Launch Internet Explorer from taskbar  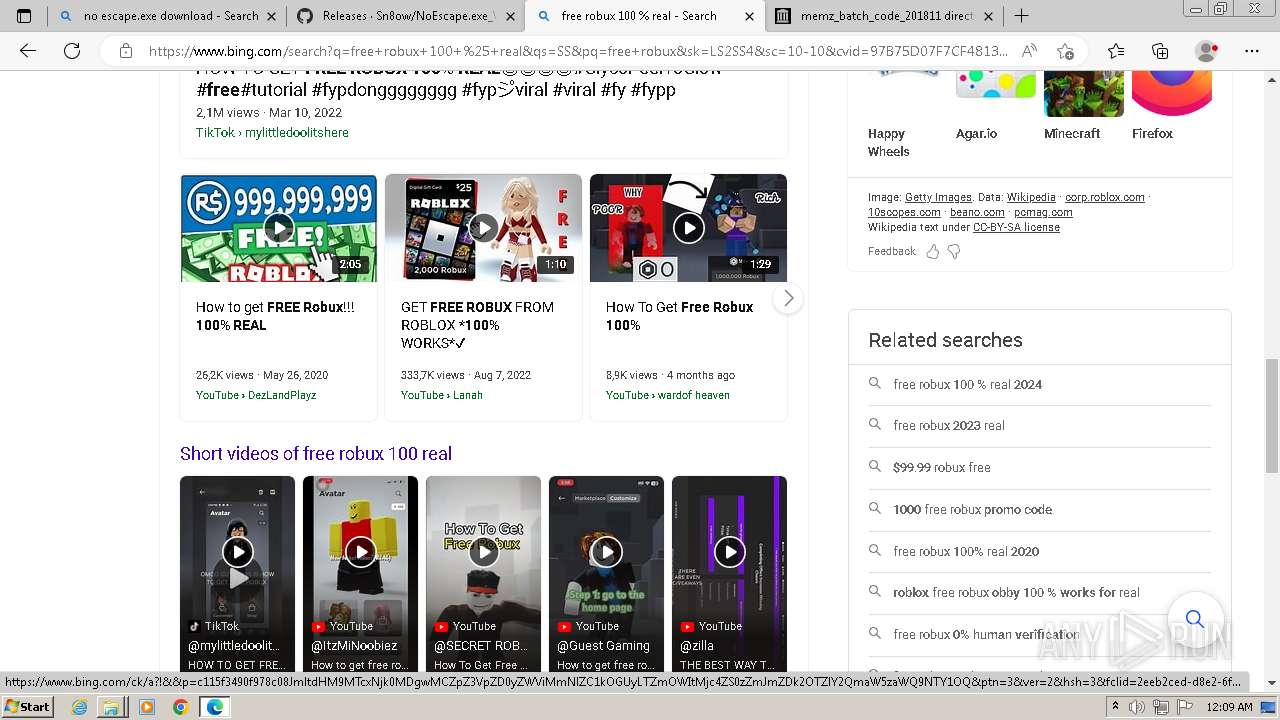pos(80,706)
